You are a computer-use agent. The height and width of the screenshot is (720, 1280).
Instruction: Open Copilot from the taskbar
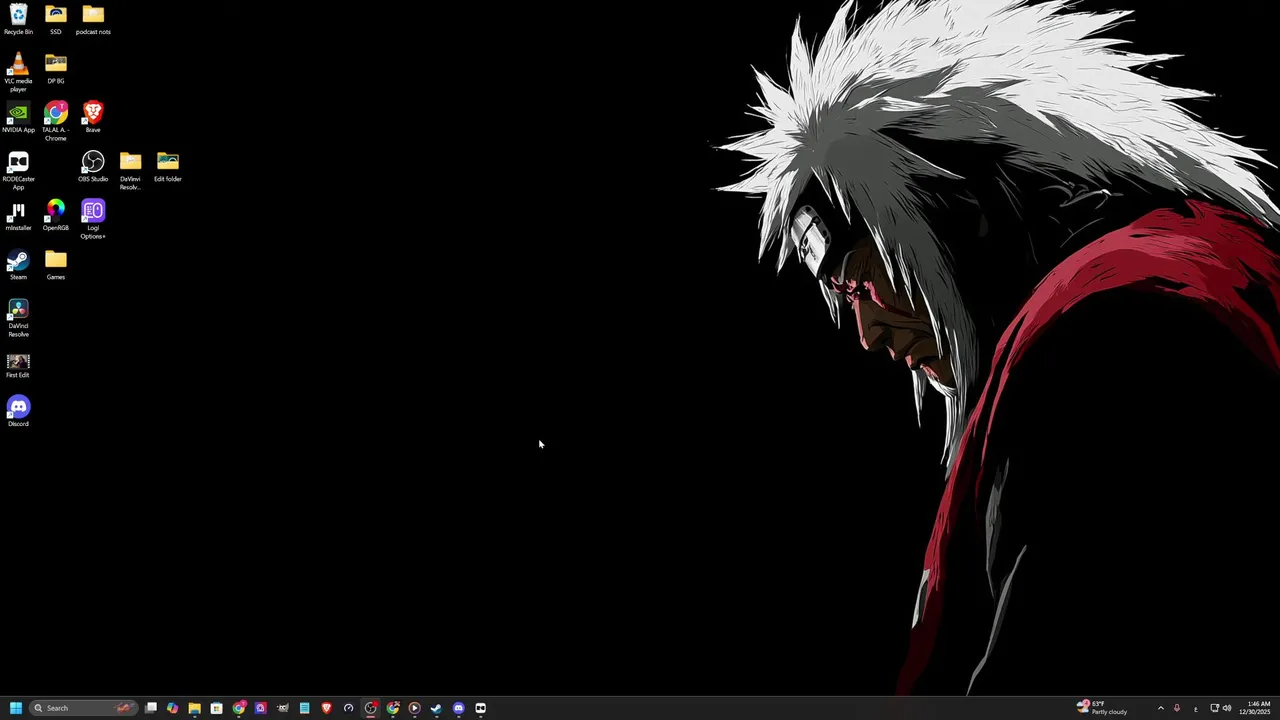pos(173,708)
